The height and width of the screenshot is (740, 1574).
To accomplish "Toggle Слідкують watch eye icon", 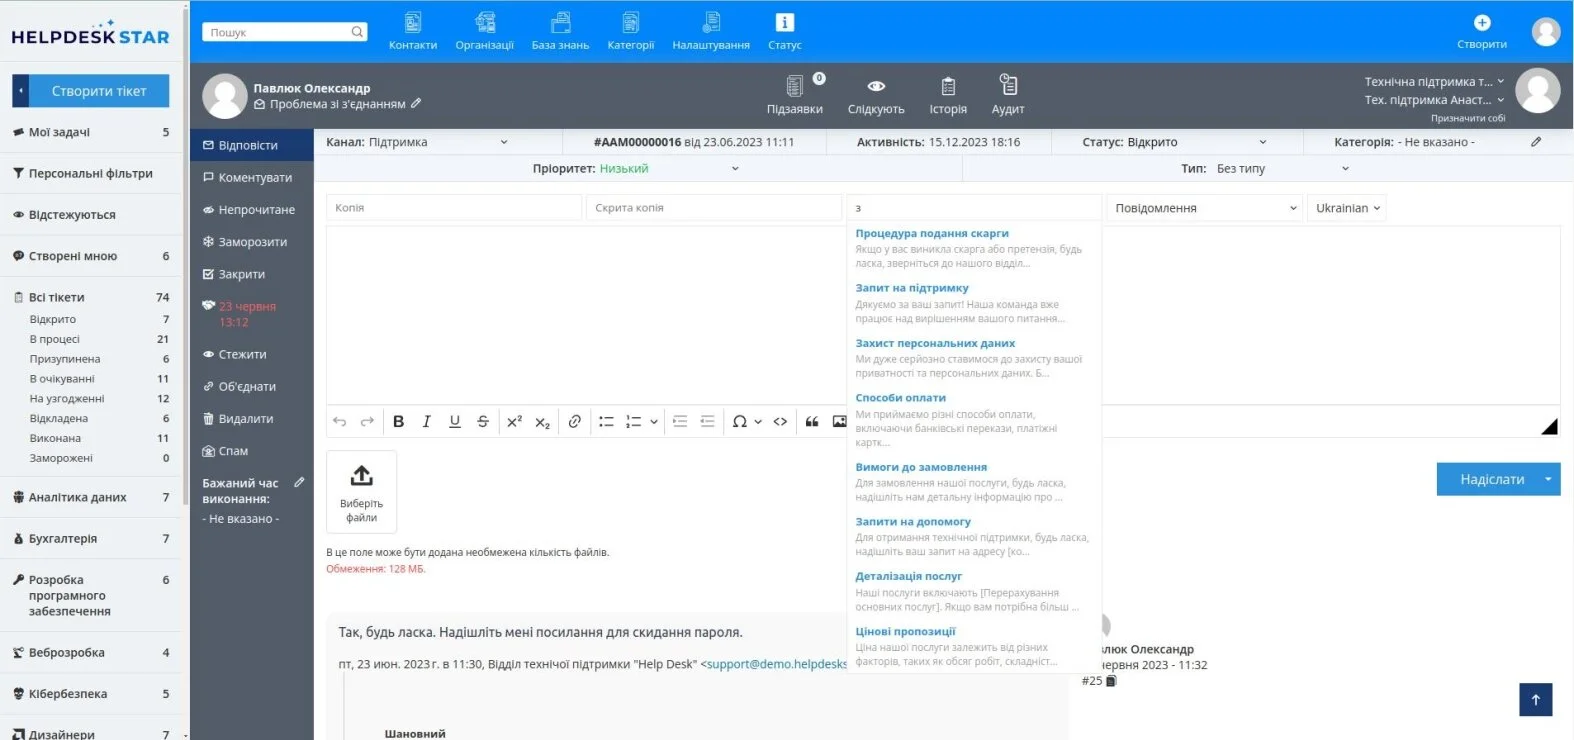I will (x=876, y=86).
